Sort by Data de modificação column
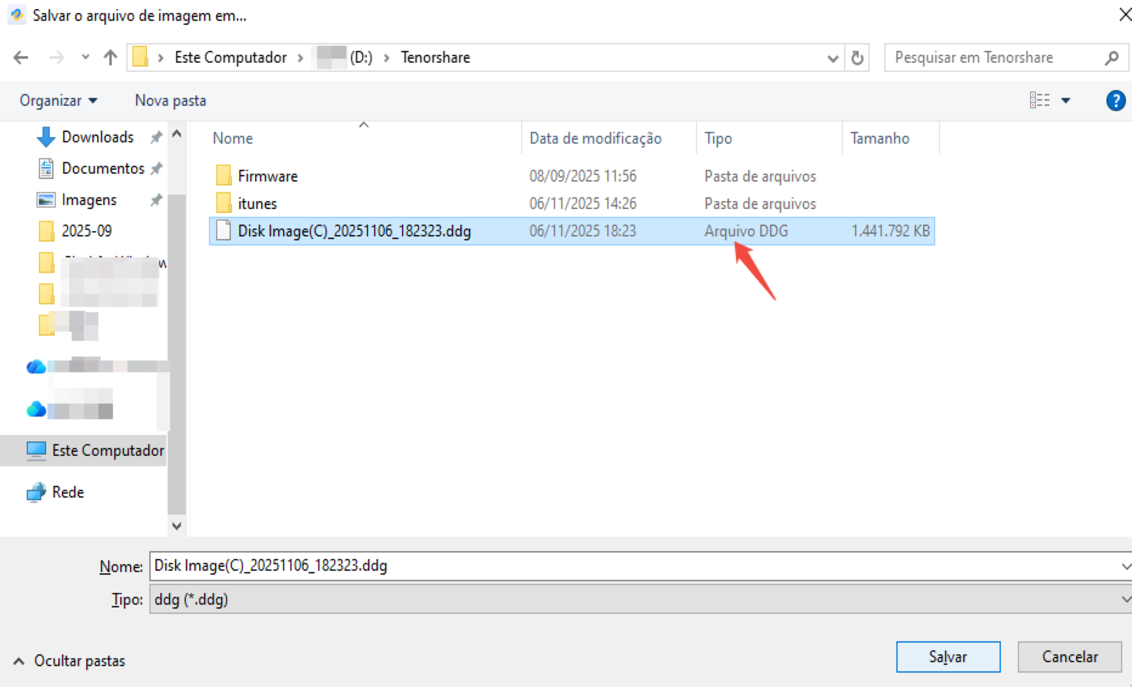This screenshot has width=1132, height=687. [596, 139]
